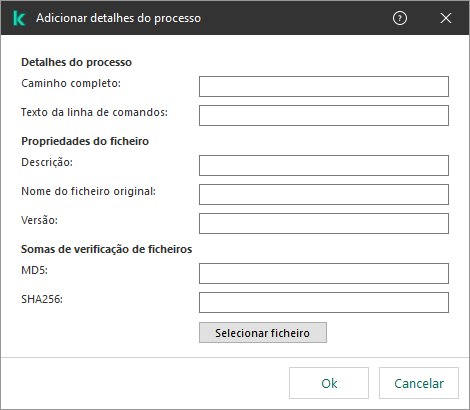Viewport: 470px width, 410px height.
Task: Open the help question mark icon
Action: tap(400, 18)
